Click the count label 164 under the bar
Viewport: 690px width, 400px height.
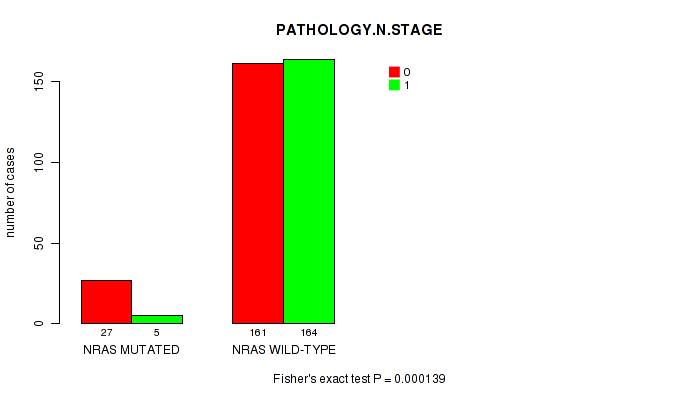pos(309,332)
